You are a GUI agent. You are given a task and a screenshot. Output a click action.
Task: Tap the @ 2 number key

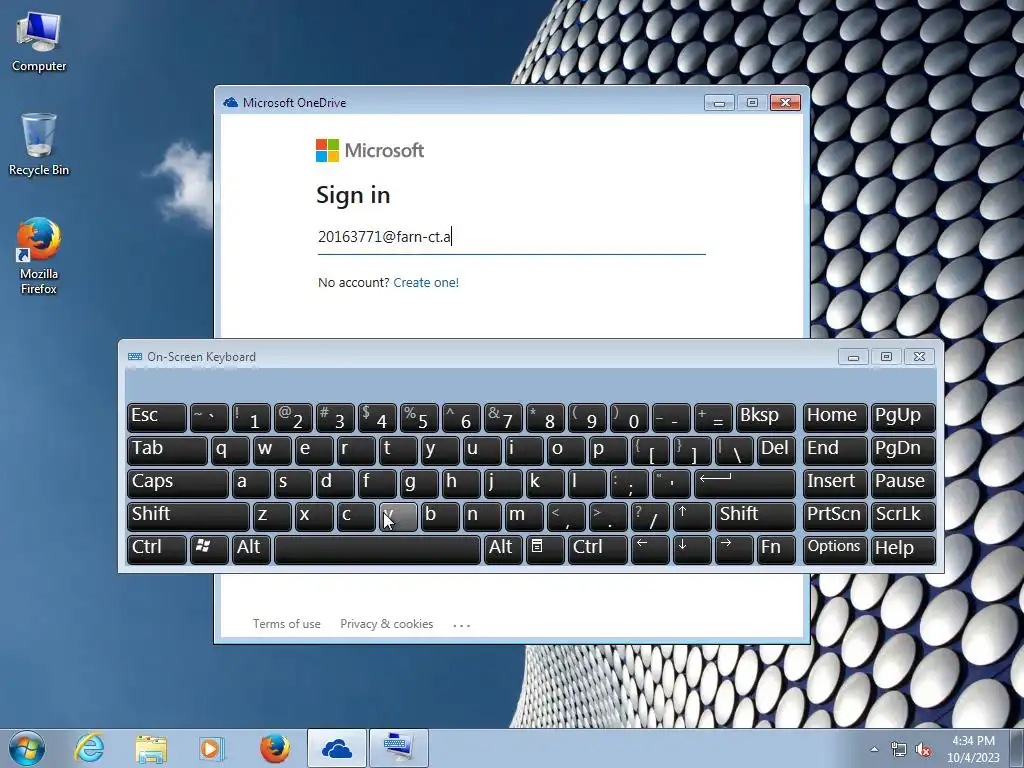click(293, 417)
